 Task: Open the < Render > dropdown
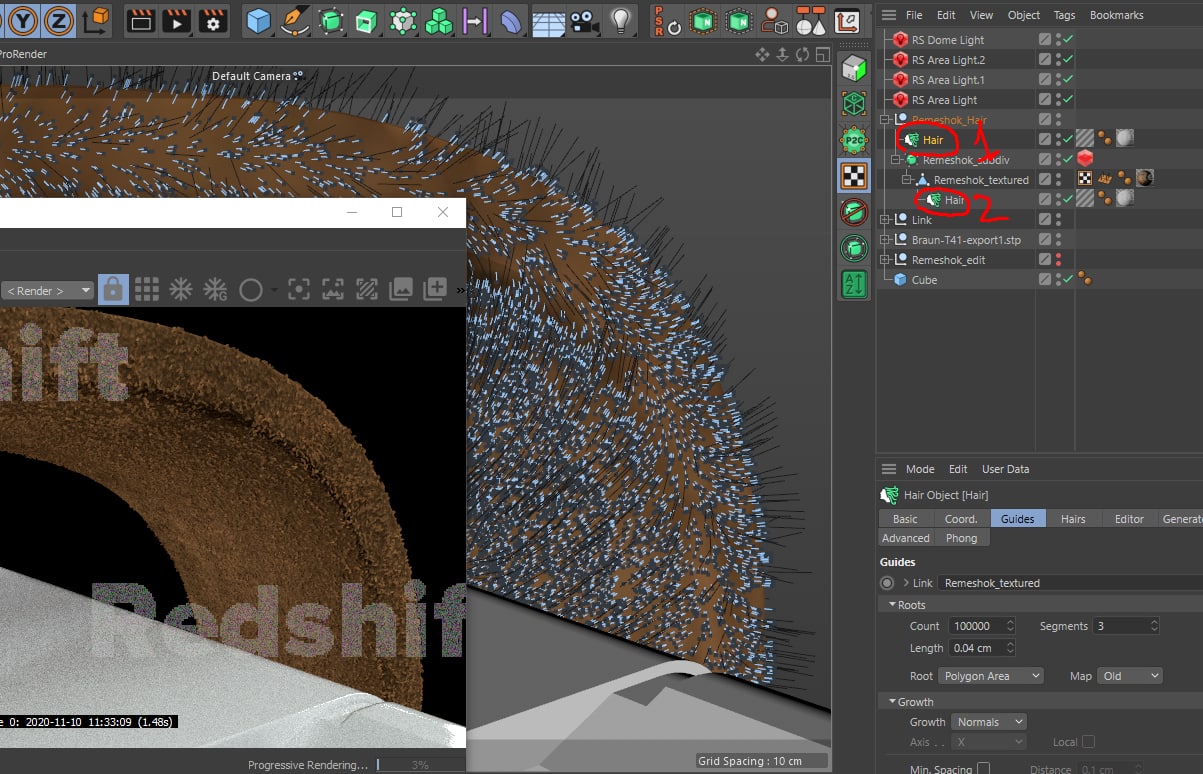(47, 290)
